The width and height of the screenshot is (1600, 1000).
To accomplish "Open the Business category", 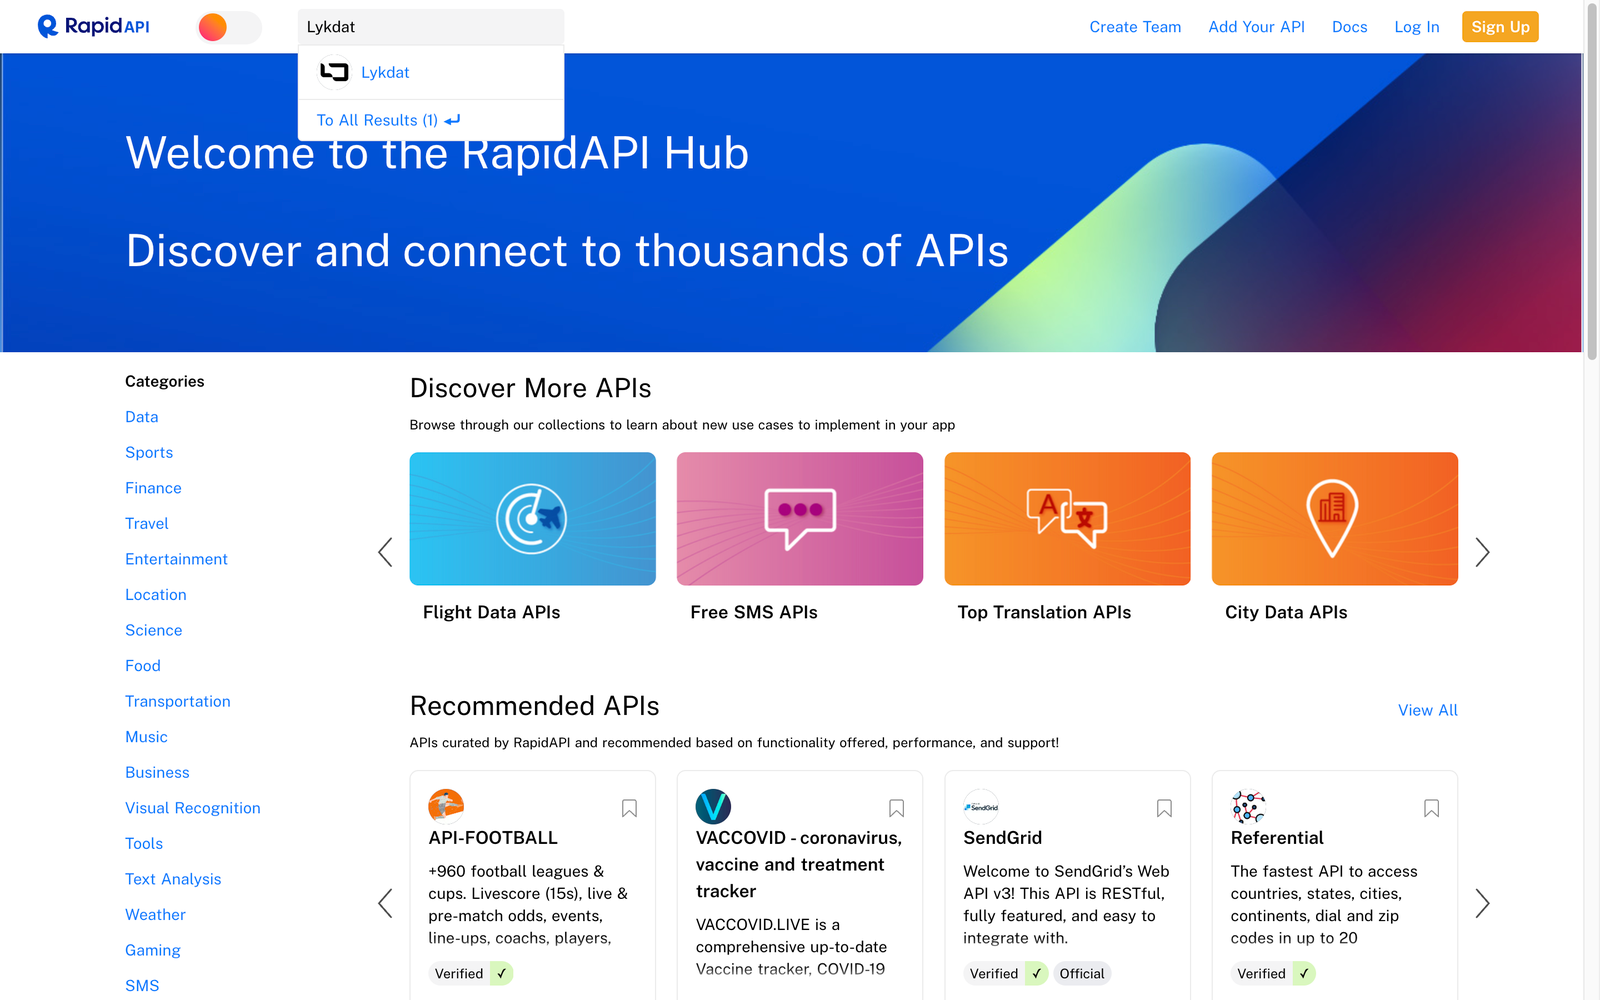I will [157, 772].
